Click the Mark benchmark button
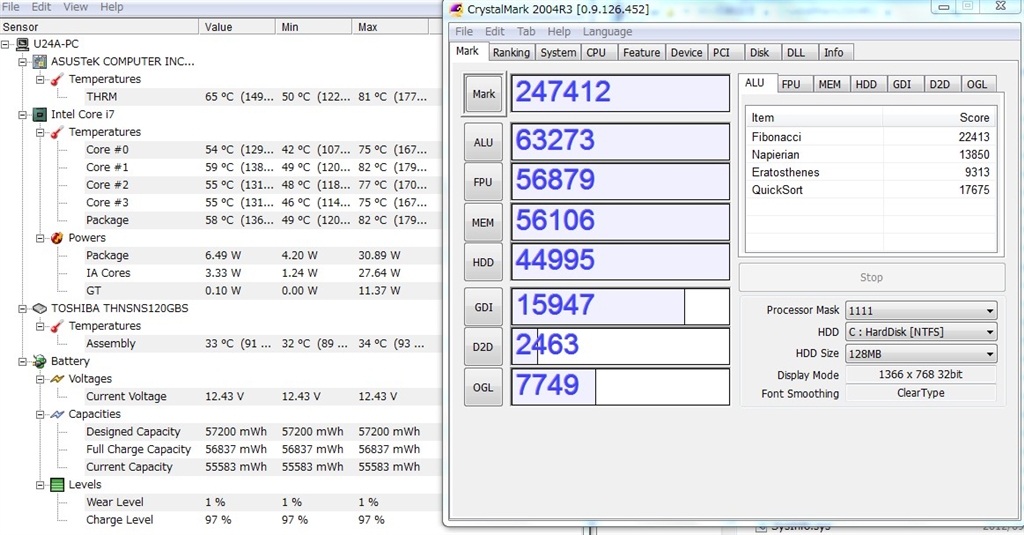Viewport: 1024px width, 535px height. 484,94
